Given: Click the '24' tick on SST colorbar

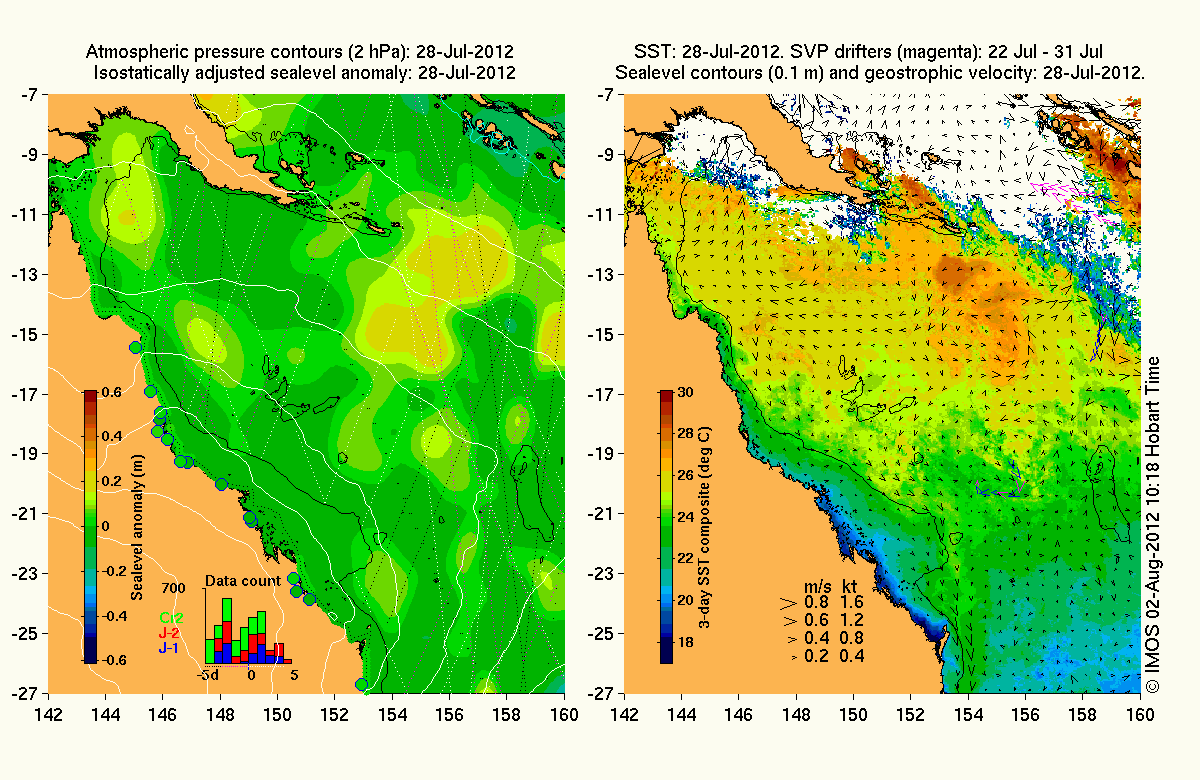Looking at the screenshot, I should click(685, 518).
